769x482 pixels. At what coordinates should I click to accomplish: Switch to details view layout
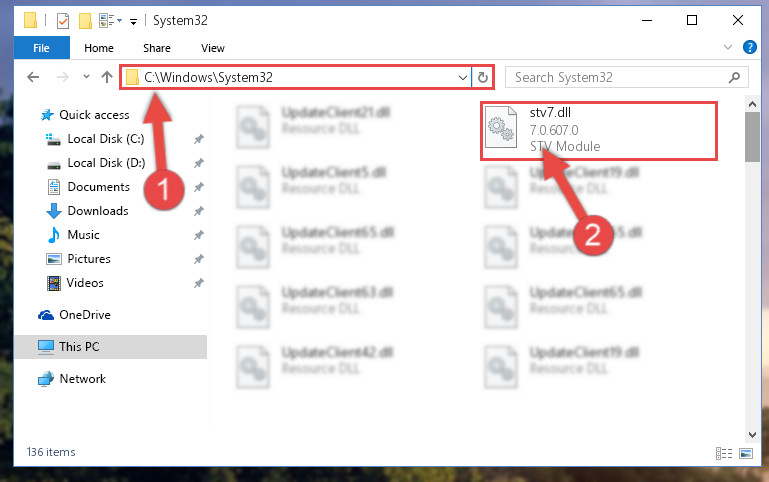click(724, 453)
